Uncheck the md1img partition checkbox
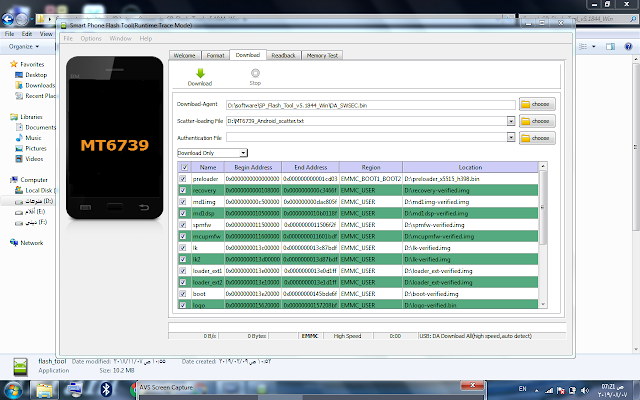Screen dimensions: 640x400 pyautogui.click(x=183, y=202)
